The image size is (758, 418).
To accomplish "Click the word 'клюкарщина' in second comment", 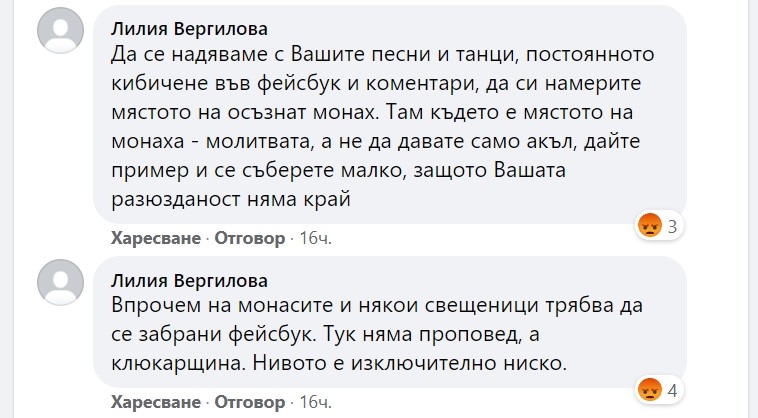I will [x=177, y=364].
